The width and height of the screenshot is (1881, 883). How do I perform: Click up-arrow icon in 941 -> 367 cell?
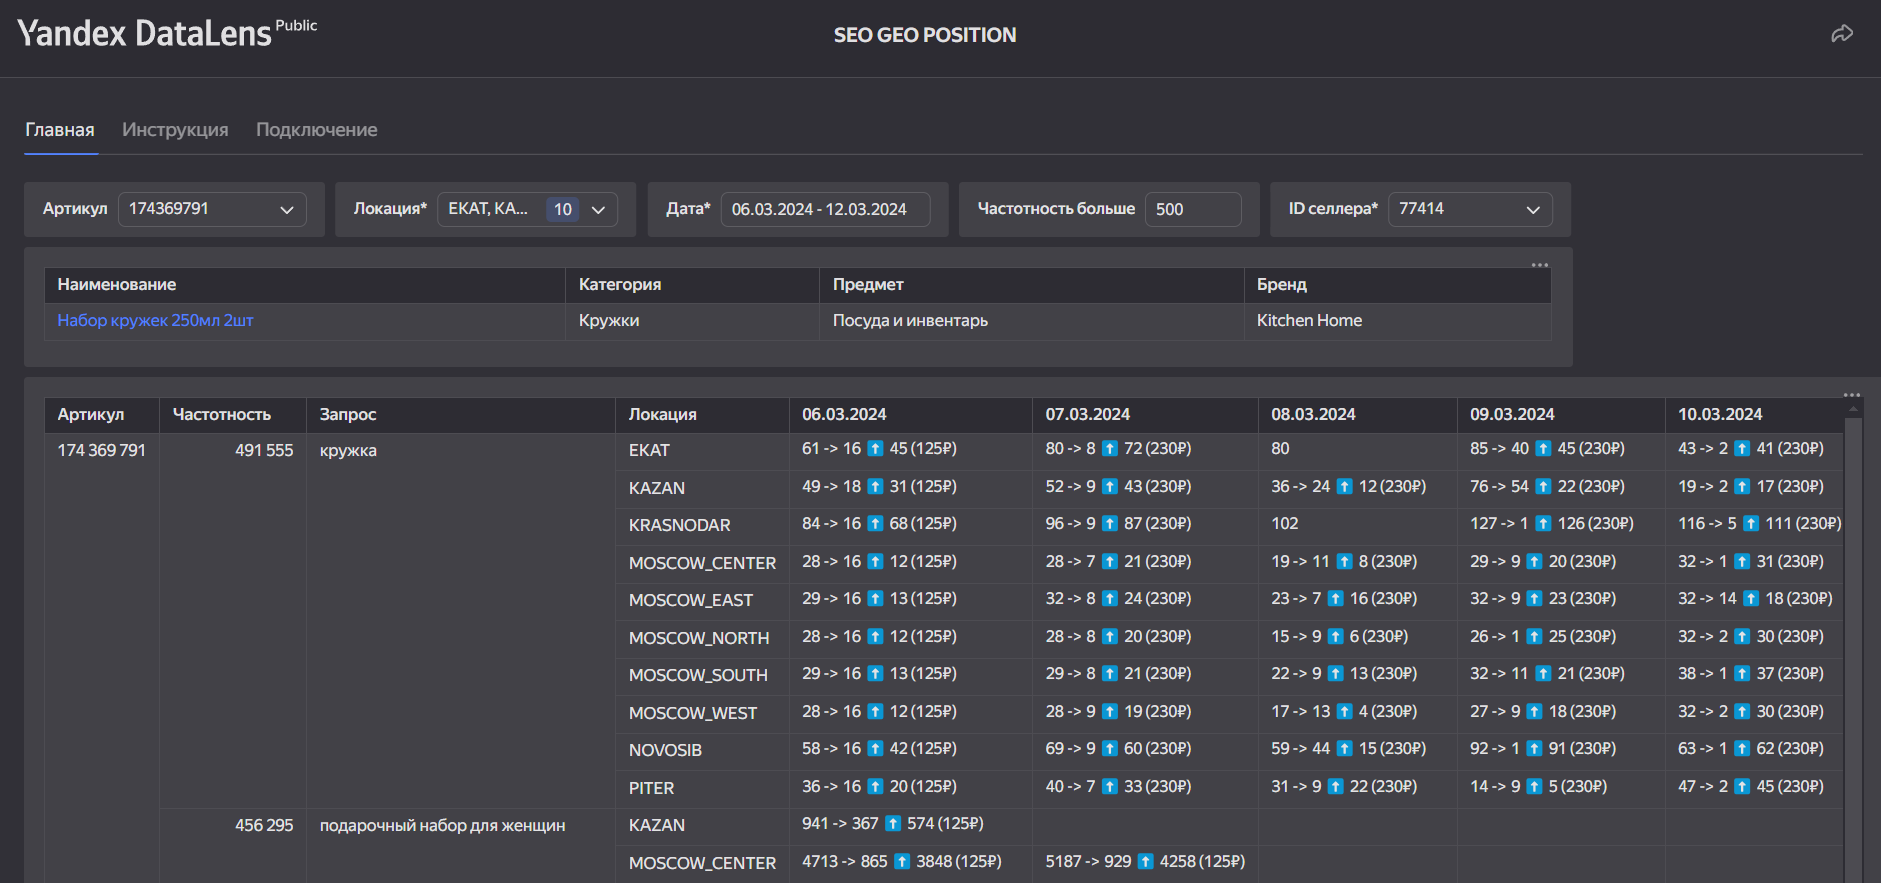[x=893, y=824]
